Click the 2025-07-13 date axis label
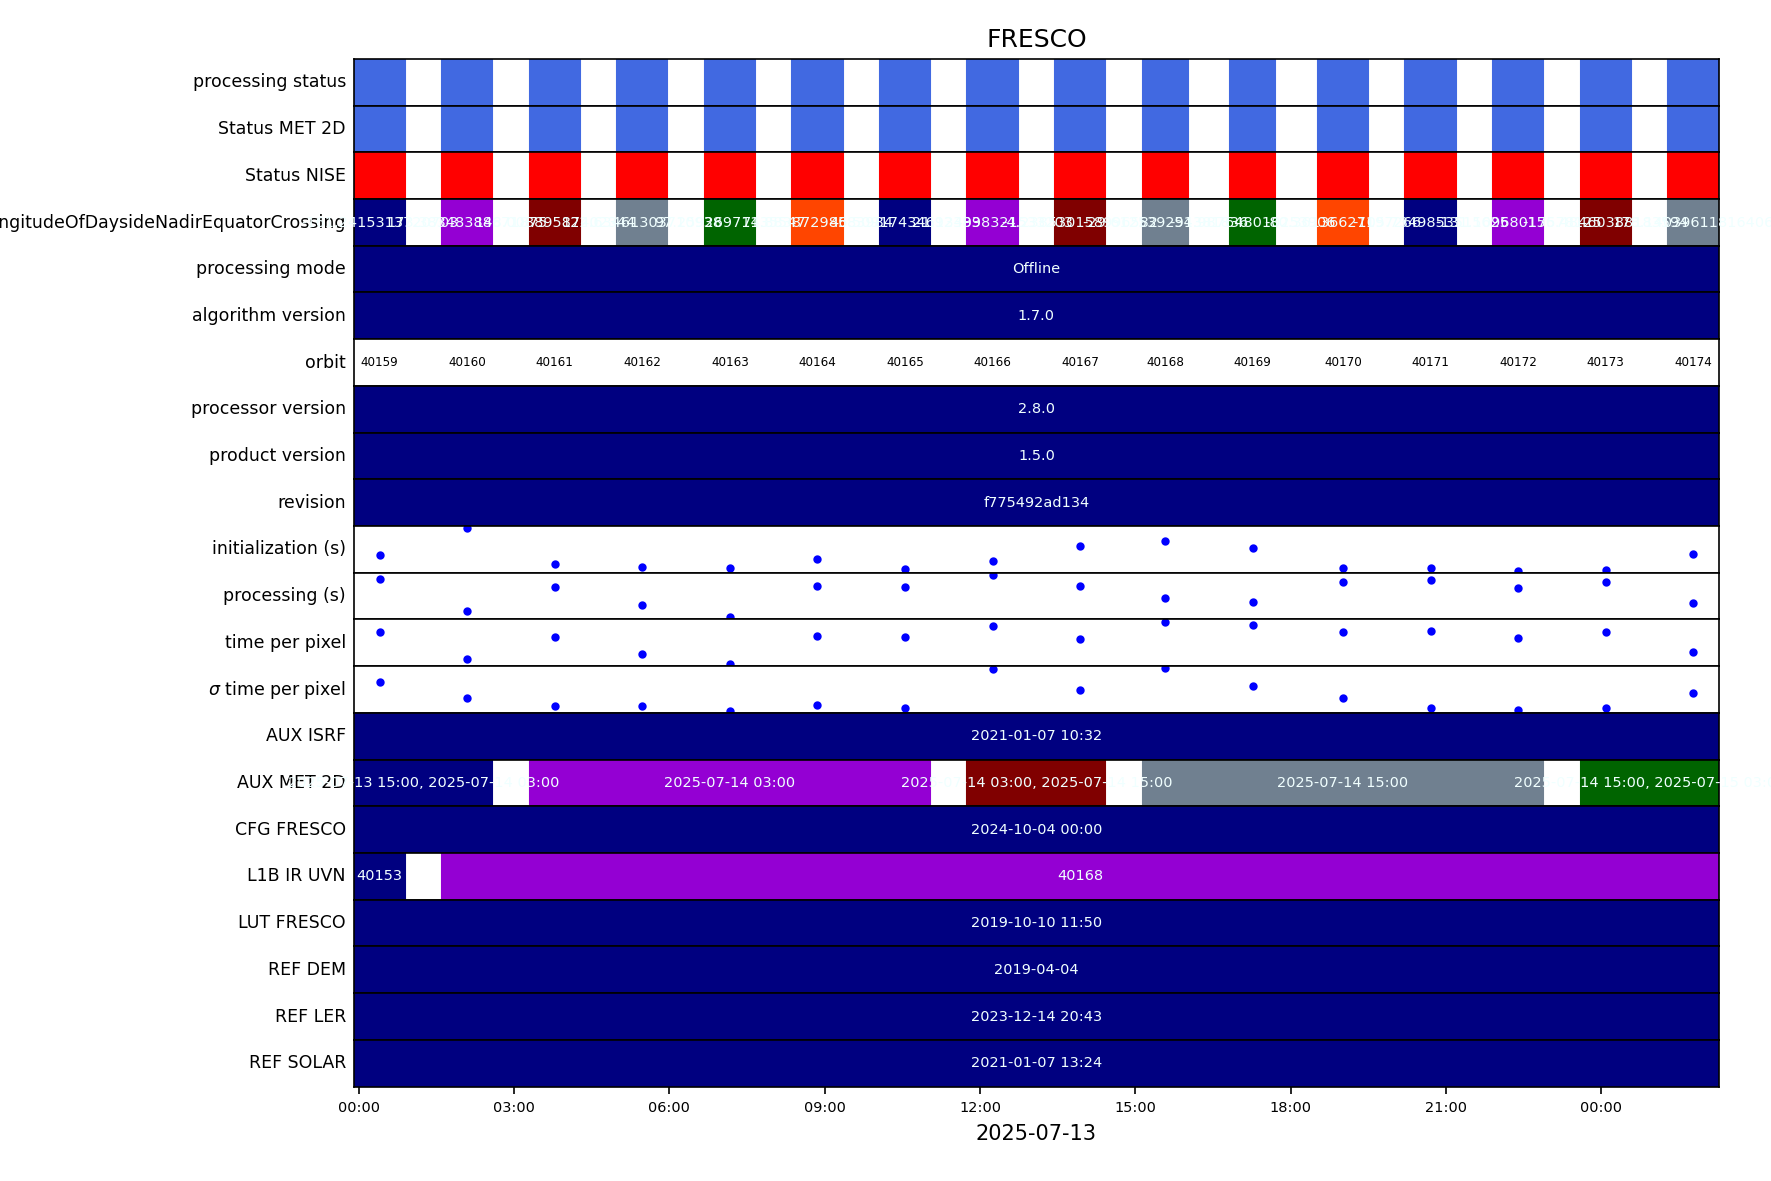This screenshot has height=1181, width=1771. (x=1036, y=1133)
